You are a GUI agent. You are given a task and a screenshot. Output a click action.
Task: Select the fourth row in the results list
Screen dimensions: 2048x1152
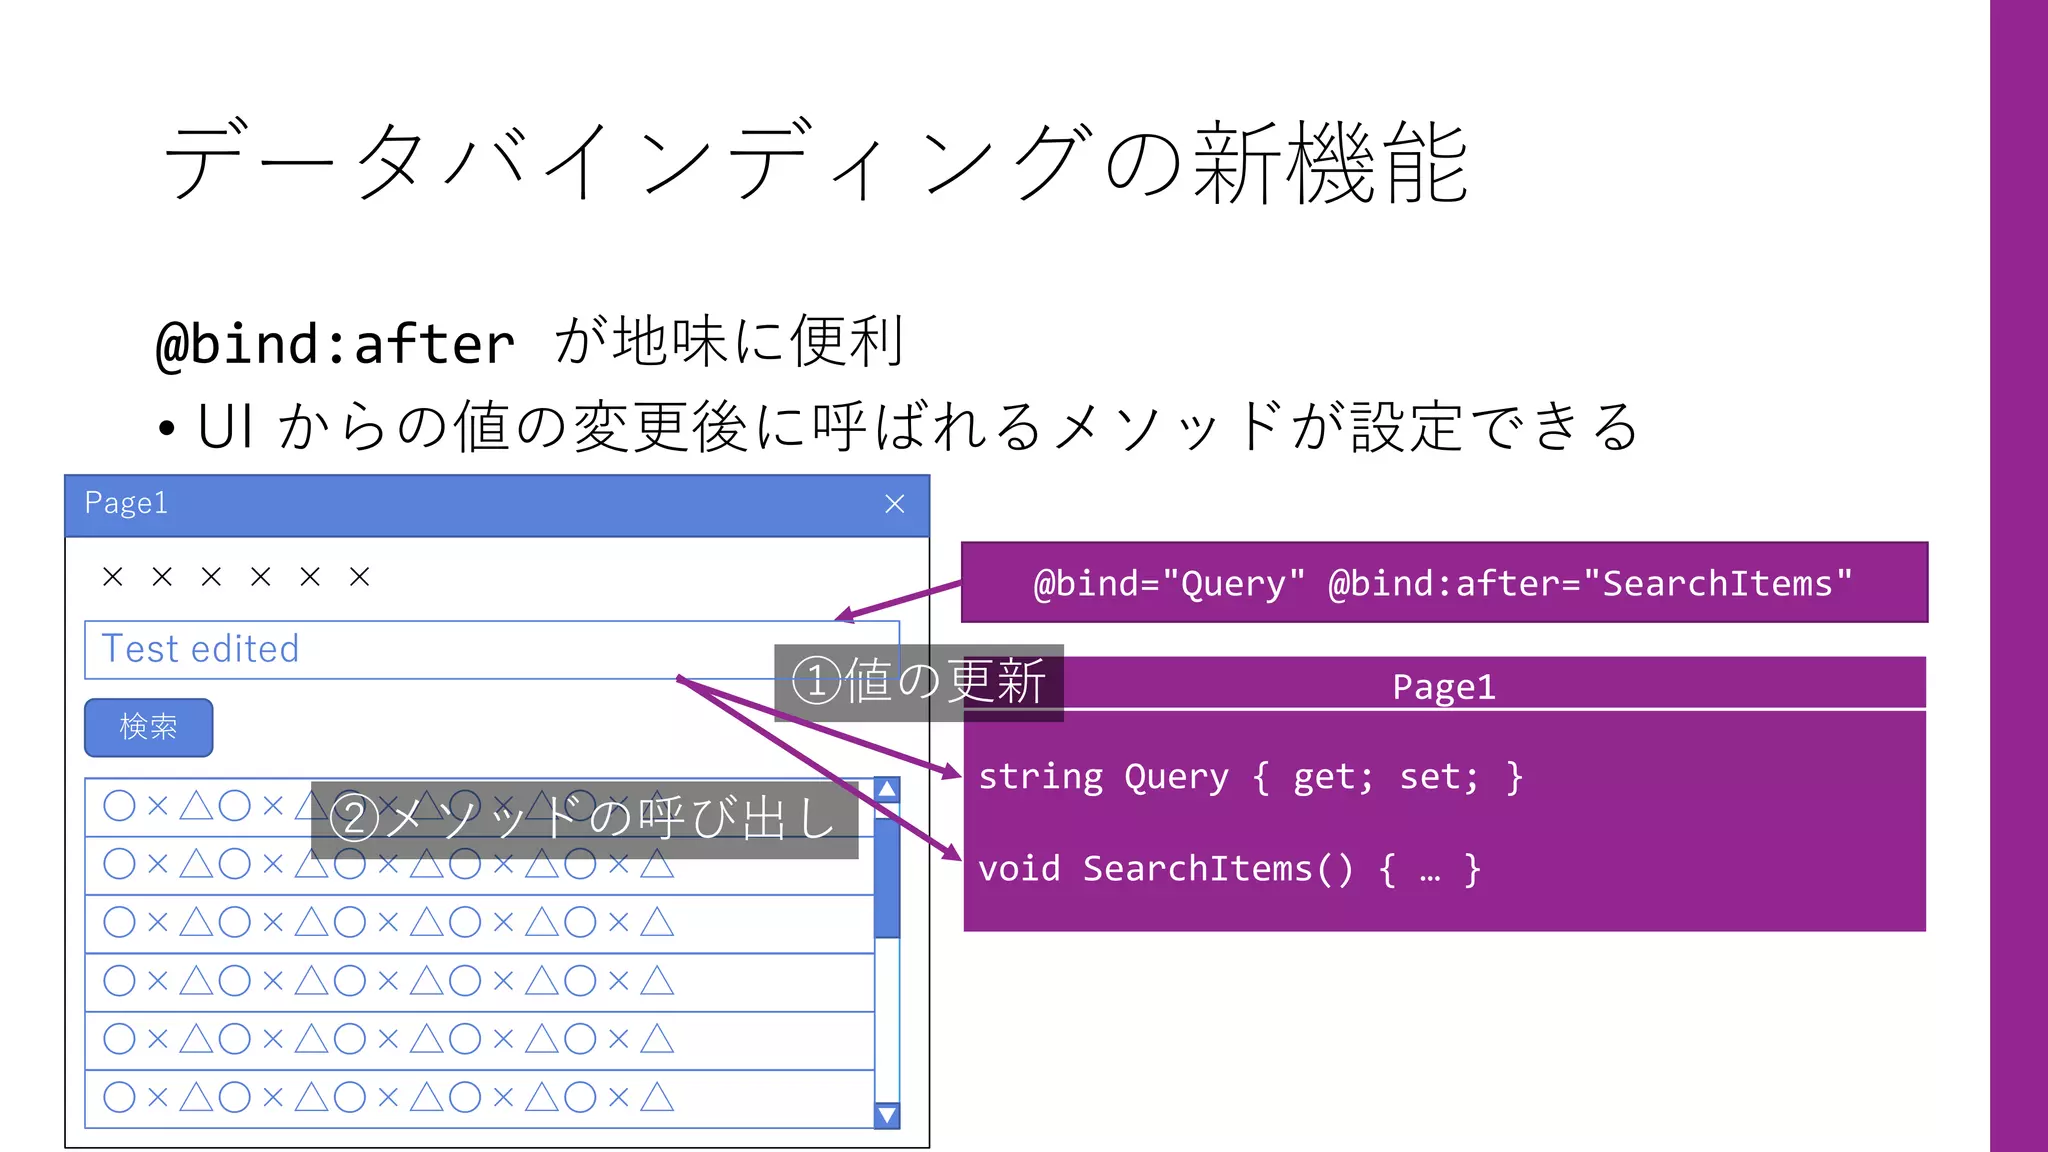tap(480, 981)
